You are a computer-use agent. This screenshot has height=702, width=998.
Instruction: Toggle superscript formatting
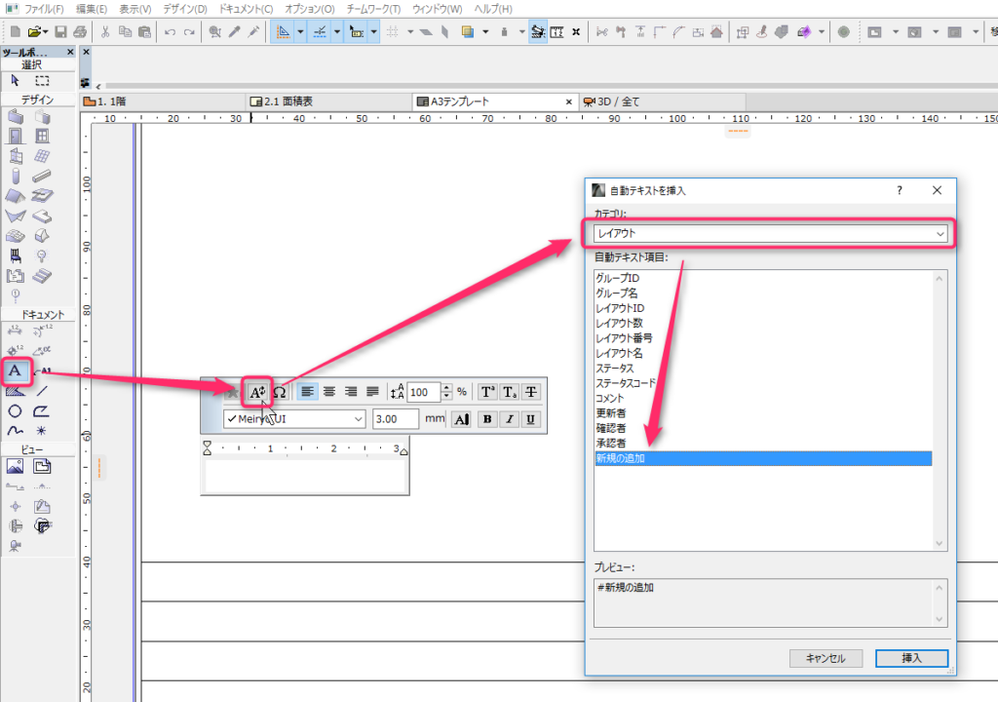[x=488, y=392]
